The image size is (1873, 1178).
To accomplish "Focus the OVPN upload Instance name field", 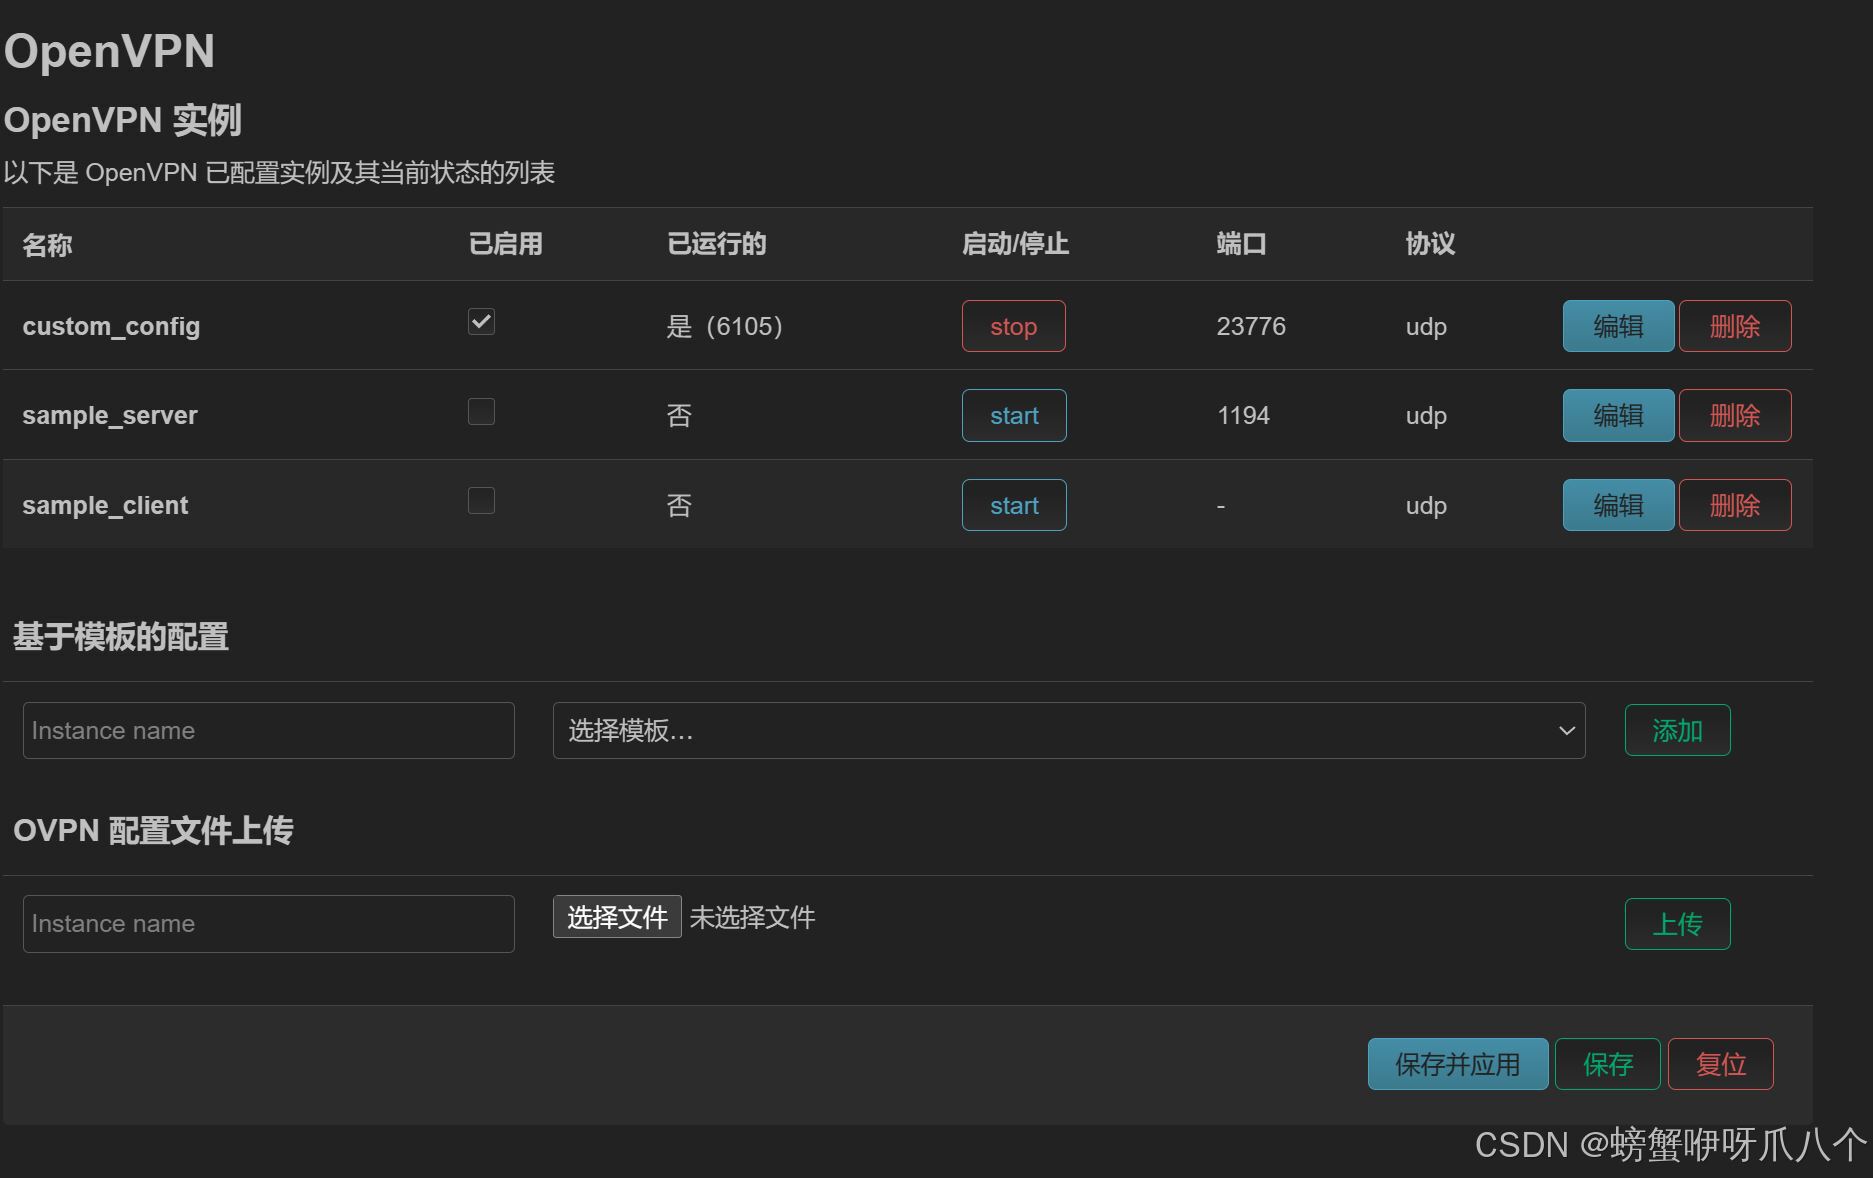I will 269,924.
